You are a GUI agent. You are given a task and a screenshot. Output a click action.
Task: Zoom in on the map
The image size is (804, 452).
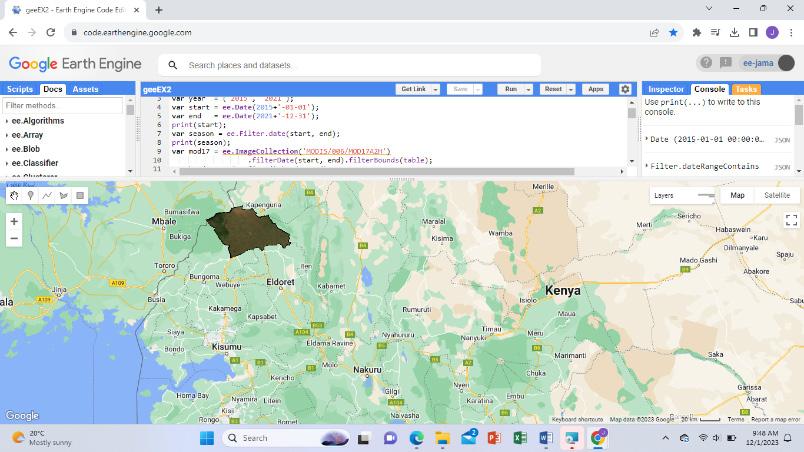[14, 221]
